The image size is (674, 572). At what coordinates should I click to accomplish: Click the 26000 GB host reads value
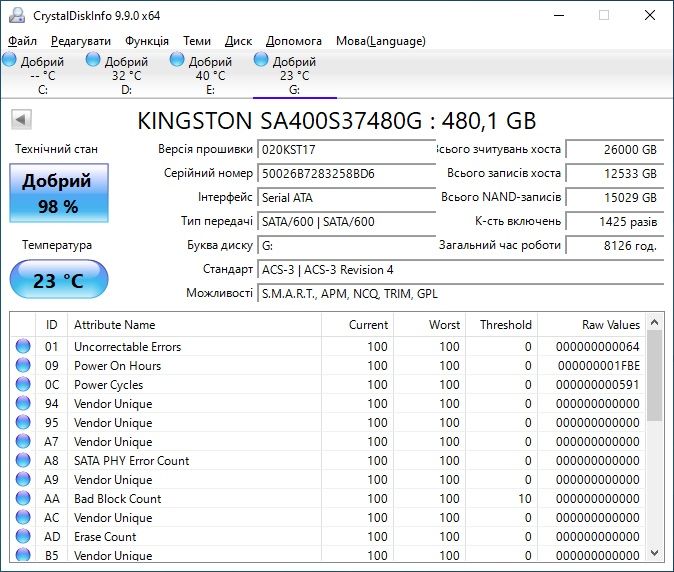point(615,150)
